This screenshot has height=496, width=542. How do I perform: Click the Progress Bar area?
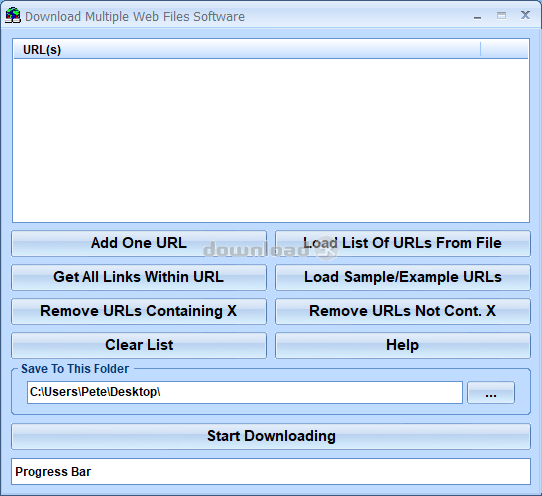pyautogui.click(x=271, y=471)
